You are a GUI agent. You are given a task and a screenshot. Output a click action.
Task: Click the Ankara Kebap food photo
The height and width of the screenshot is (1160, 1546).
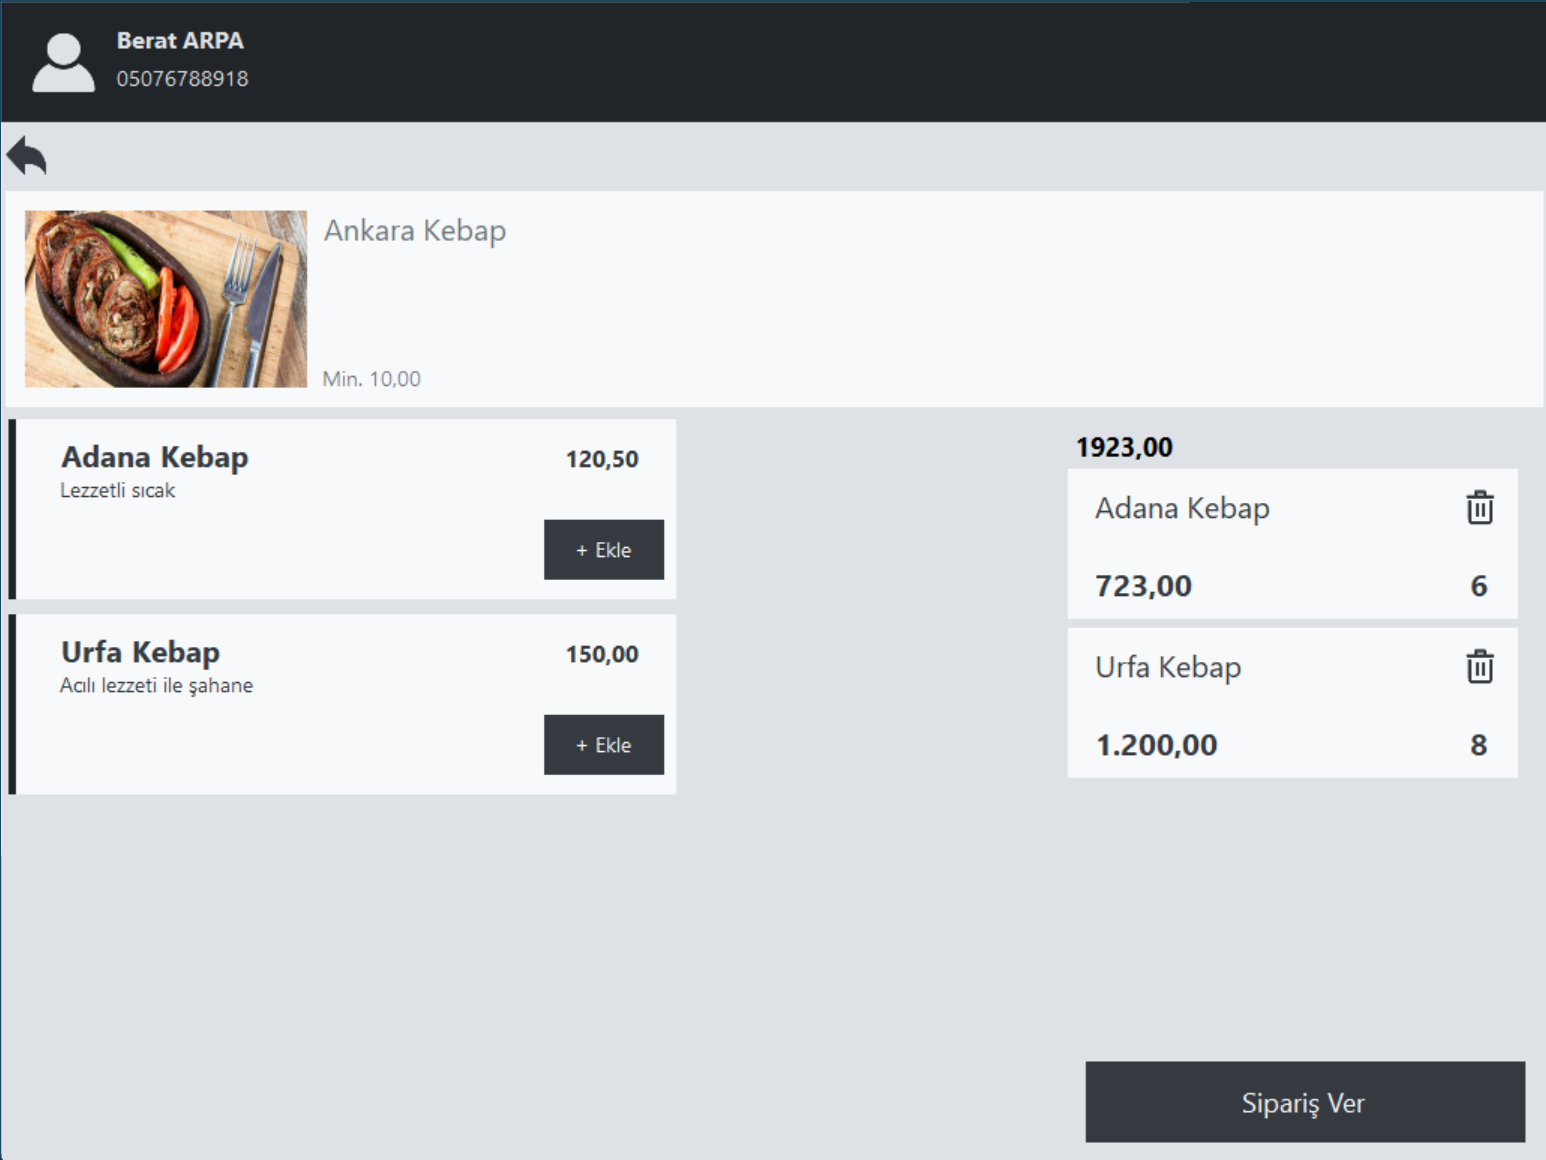[165, 297]
